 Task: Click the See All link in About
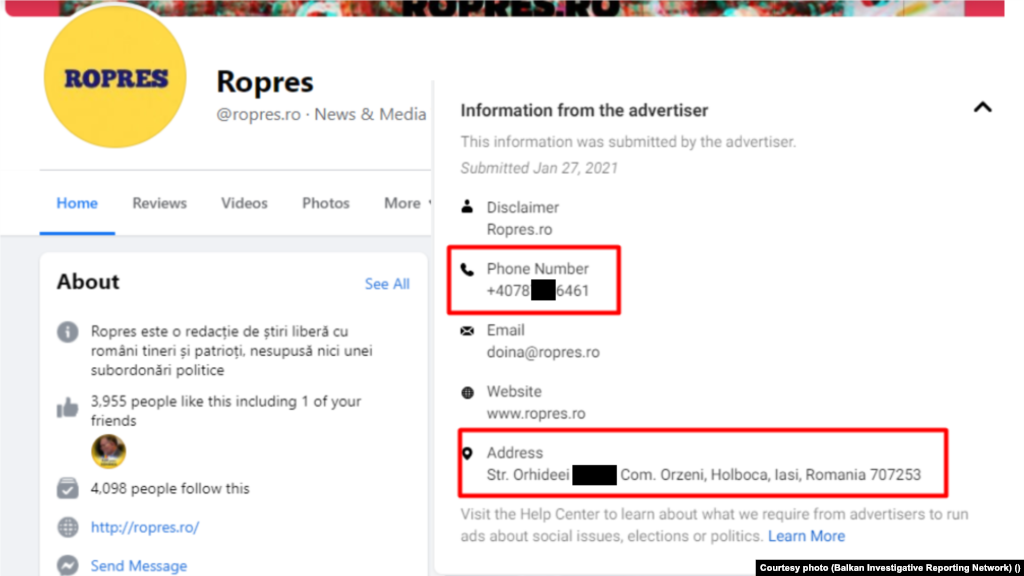pyautogui.click(x=387, y=284)
